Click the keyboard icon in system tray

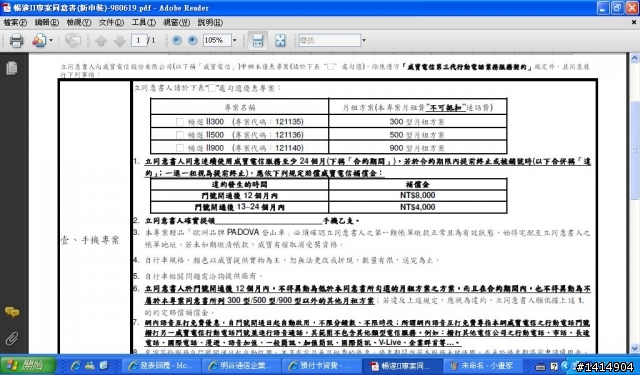coord(541,366)
